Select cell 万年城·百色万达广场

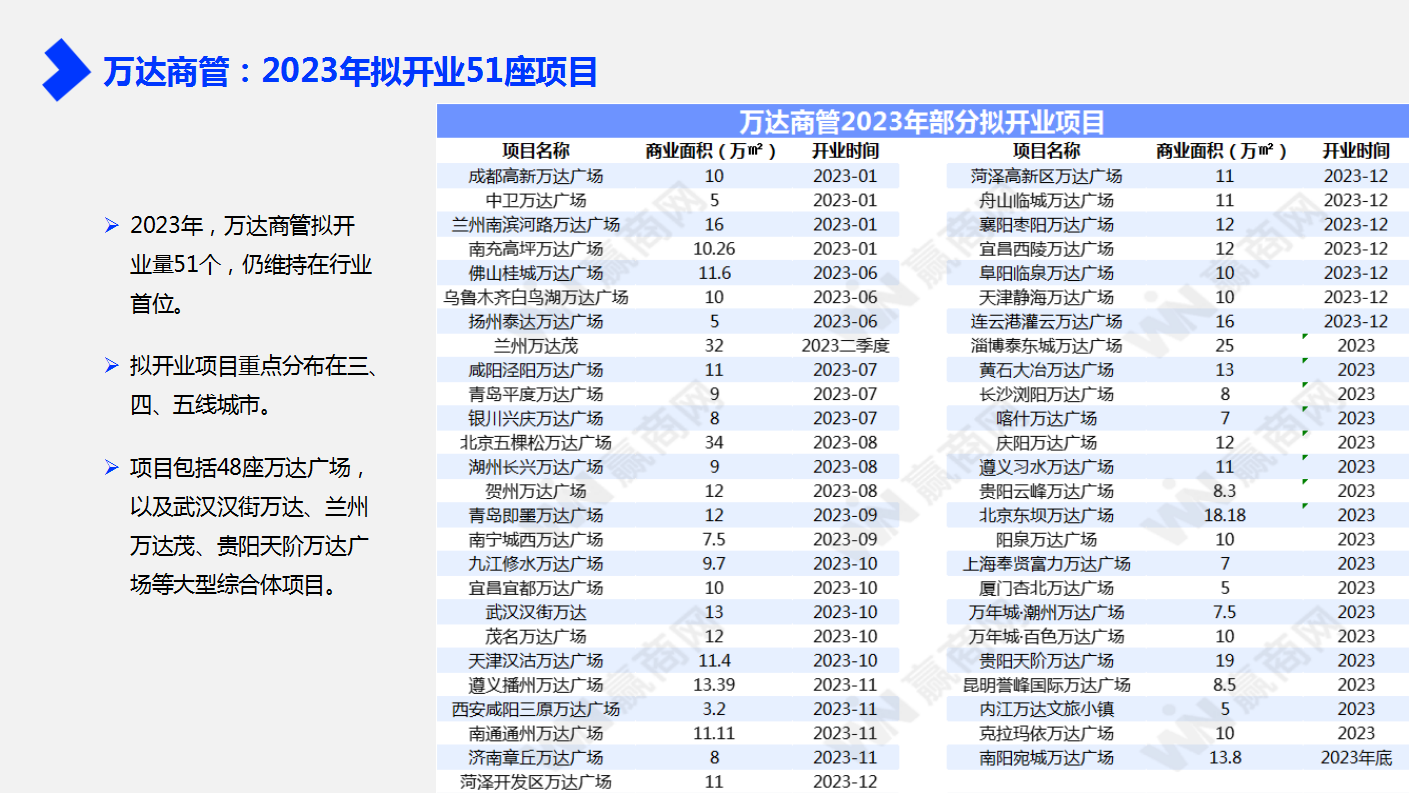[x=1046, y=636]
